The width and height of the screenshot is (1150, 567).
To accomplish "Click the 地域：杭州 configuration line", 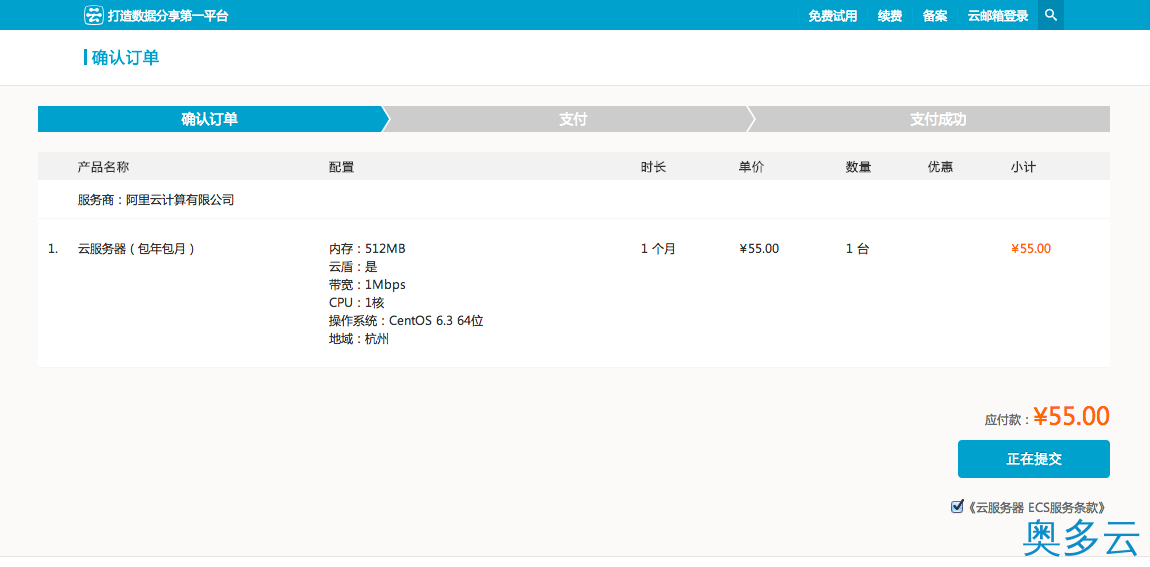I will point(359,339).
